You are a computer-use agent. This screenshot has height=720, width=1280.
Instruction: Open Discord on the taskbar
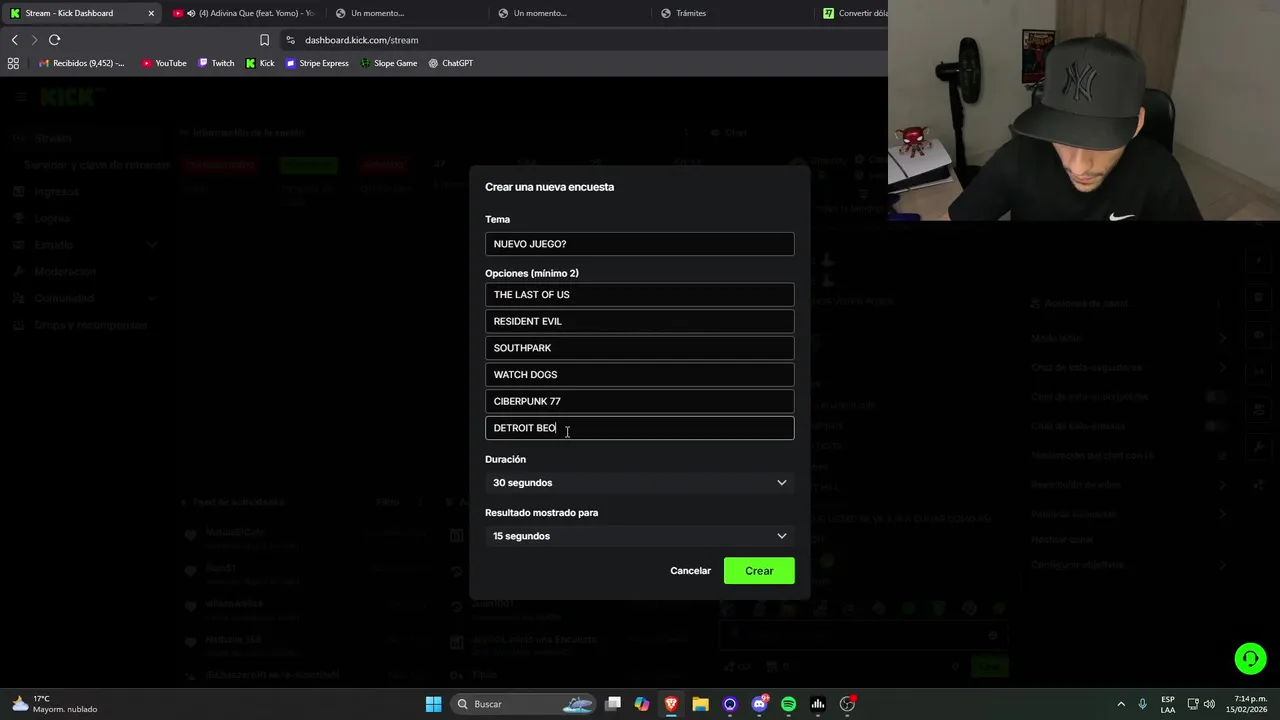click(759, 704)
